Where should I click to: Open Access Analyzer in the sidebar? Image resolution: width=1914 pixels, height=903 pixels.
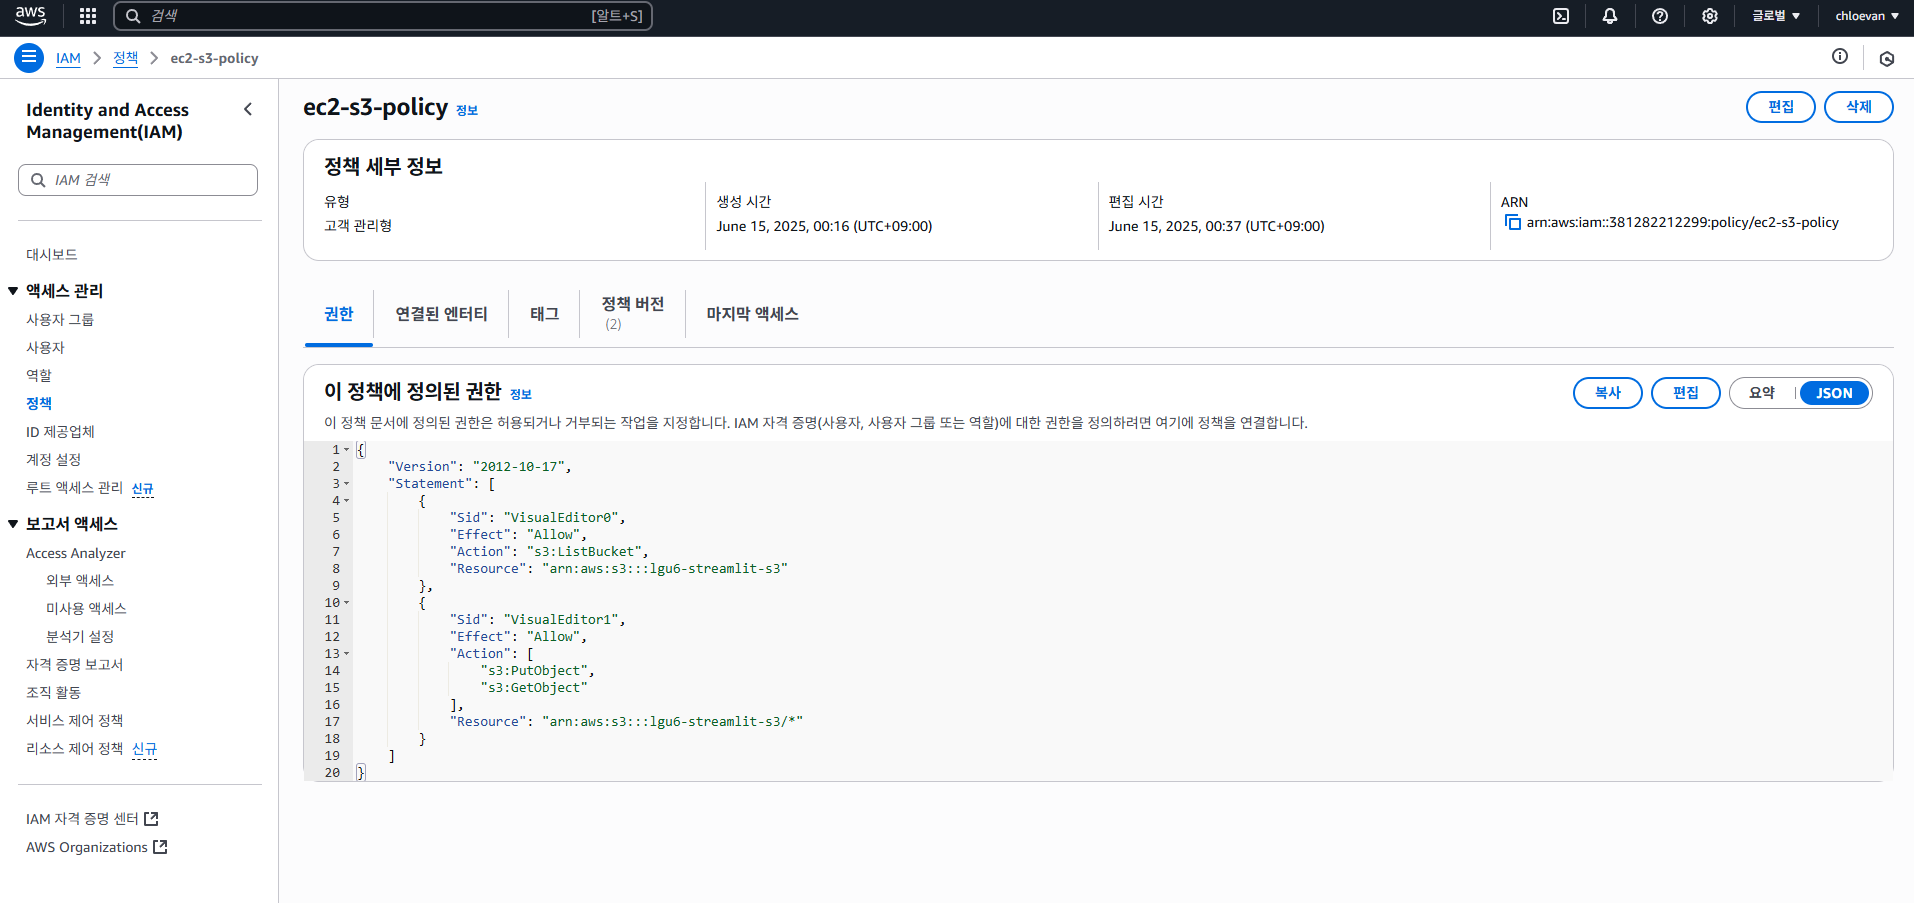pyautogui.click(x=76, y=553)
